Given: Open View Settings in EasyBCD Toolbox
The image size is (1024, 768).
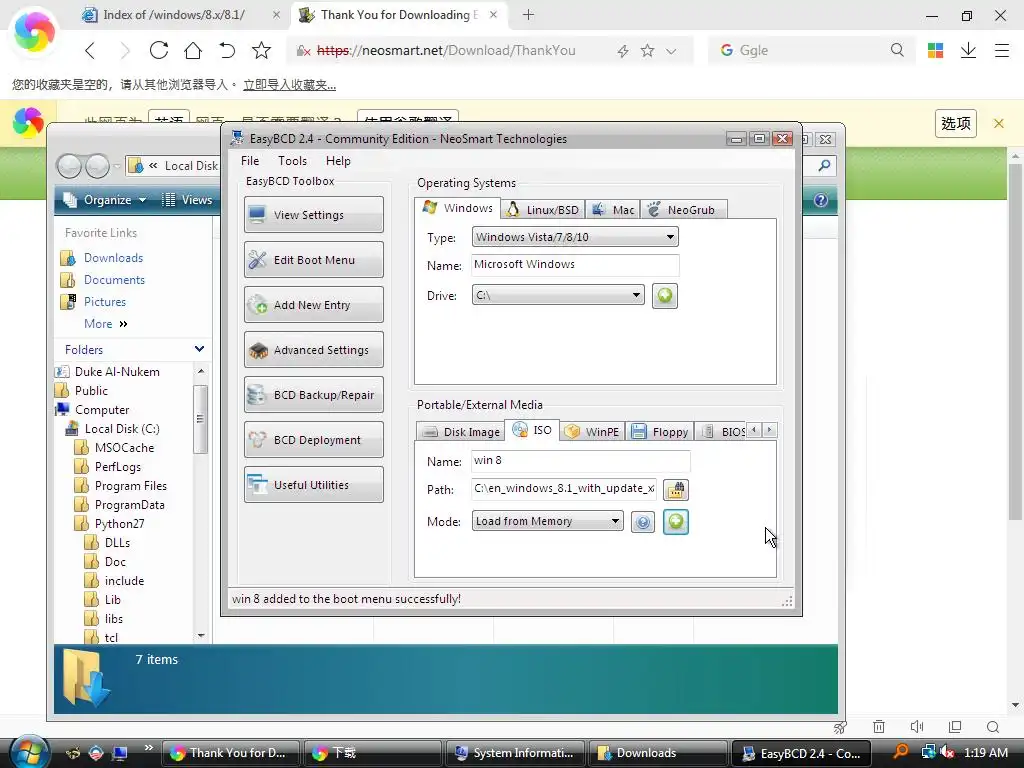Looking at the screenshot, I should [x=313, y=215].
